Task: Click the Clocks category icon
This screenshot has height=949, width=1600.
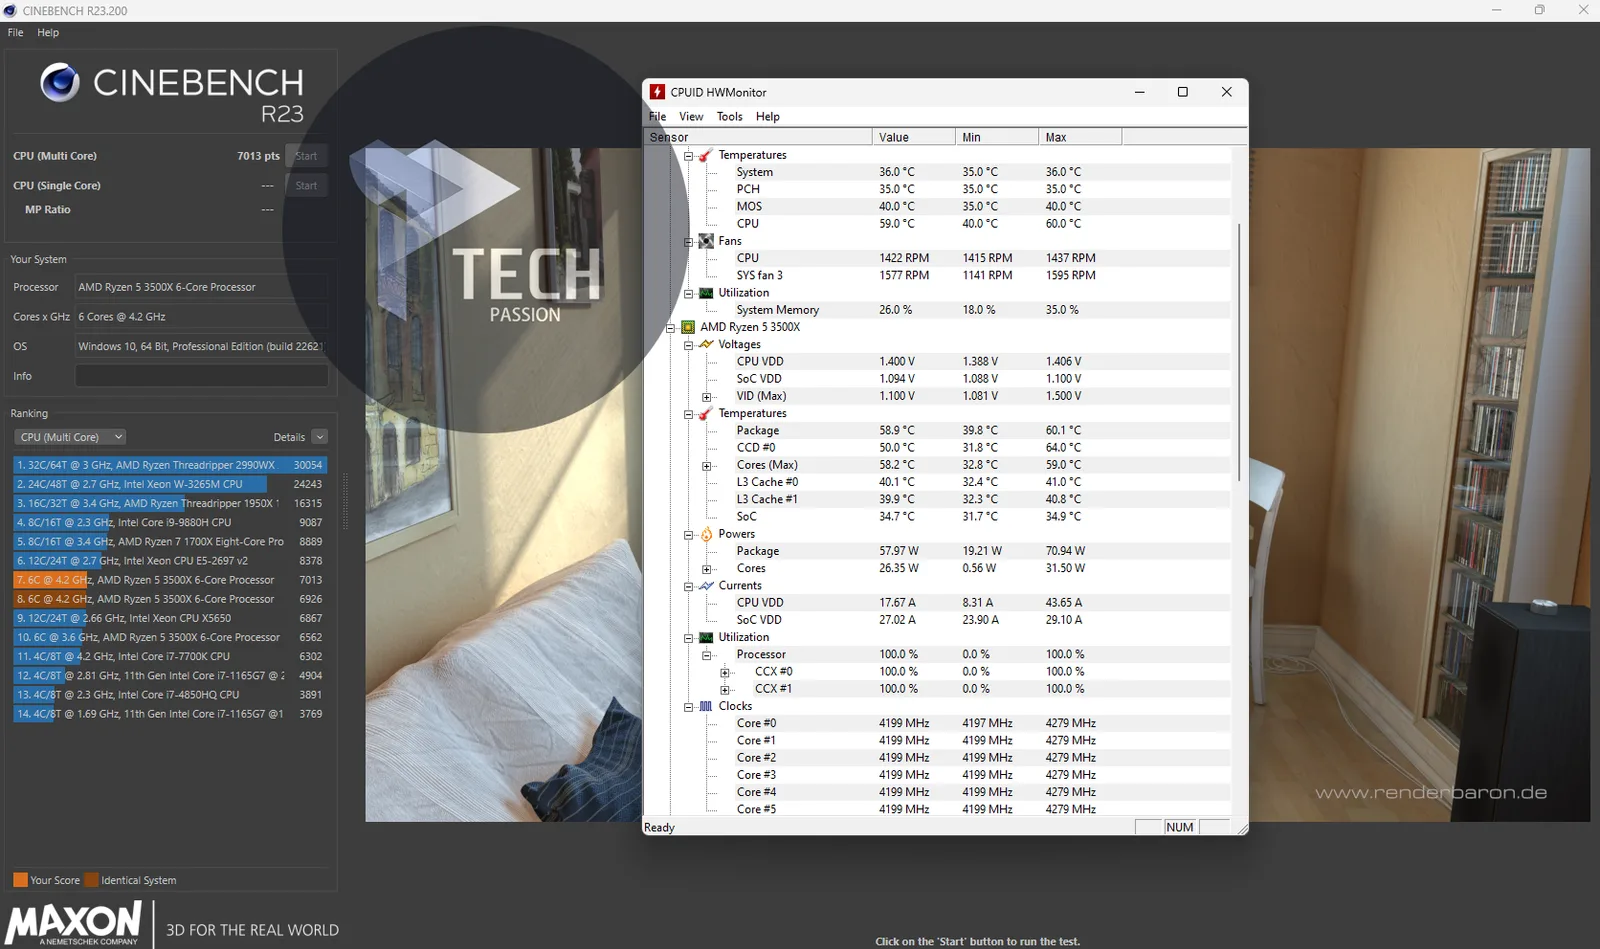Action: (x=706, y=706)
